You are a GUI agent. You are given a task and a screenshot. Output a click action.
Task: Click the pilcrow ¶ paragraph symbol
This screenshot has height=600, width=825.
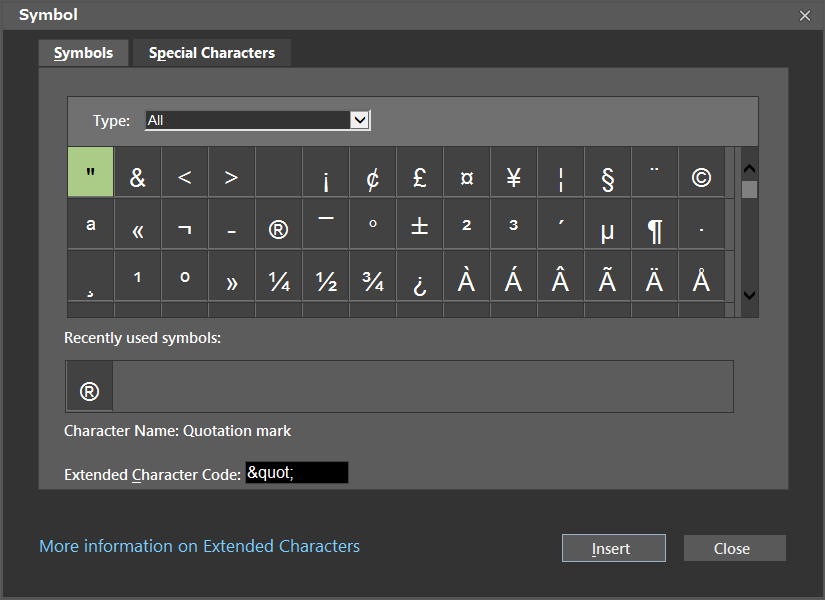click(x=654, y=229)
